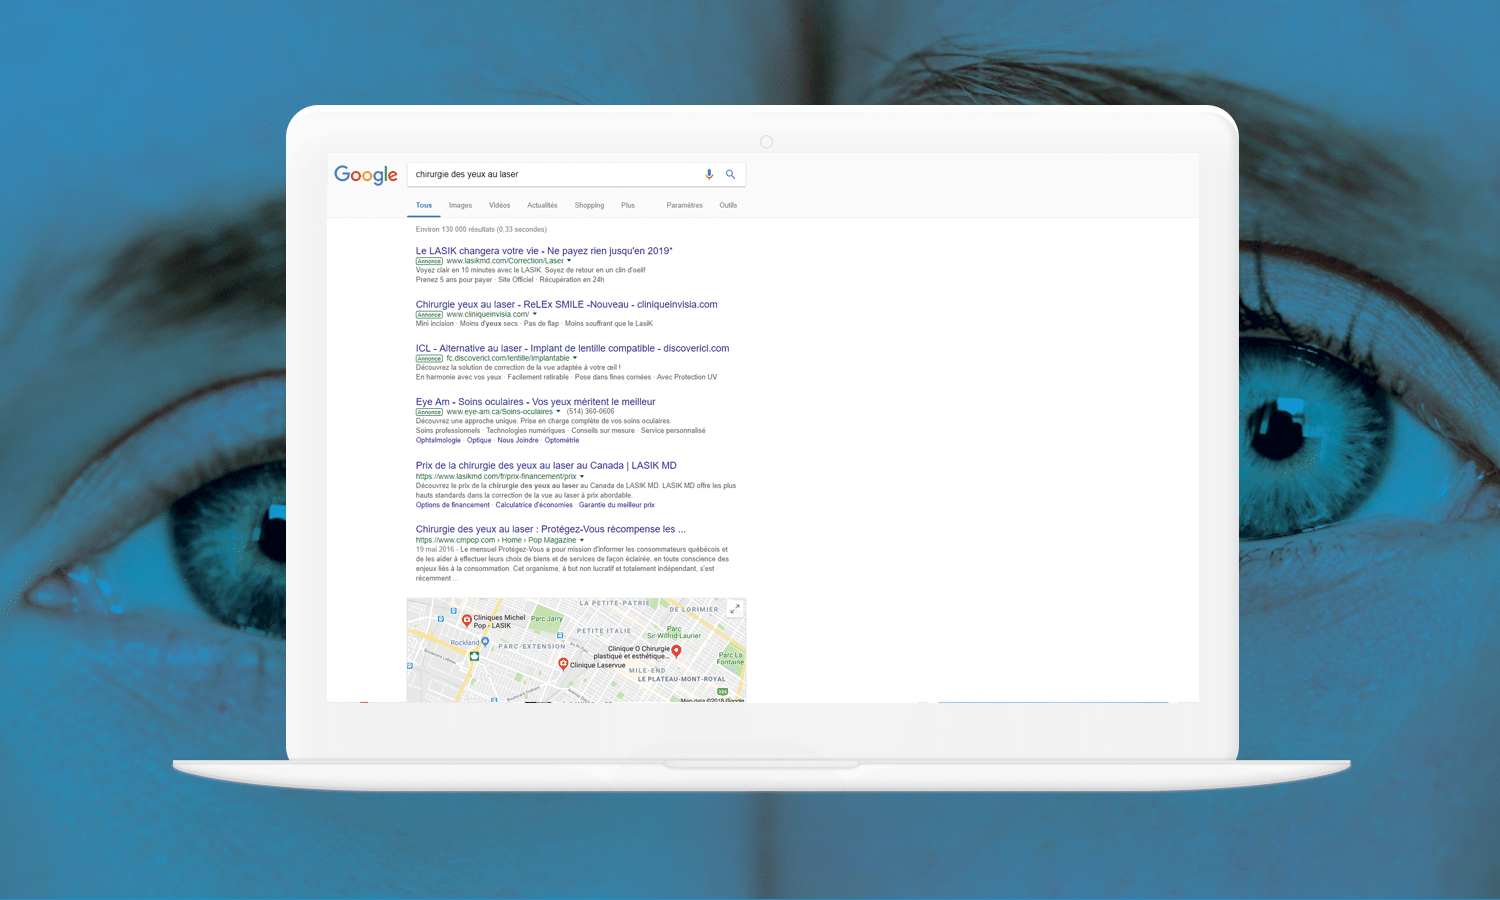Open dropdown arrow next to lasikmd.com/Correction/Laser URL

569,261
